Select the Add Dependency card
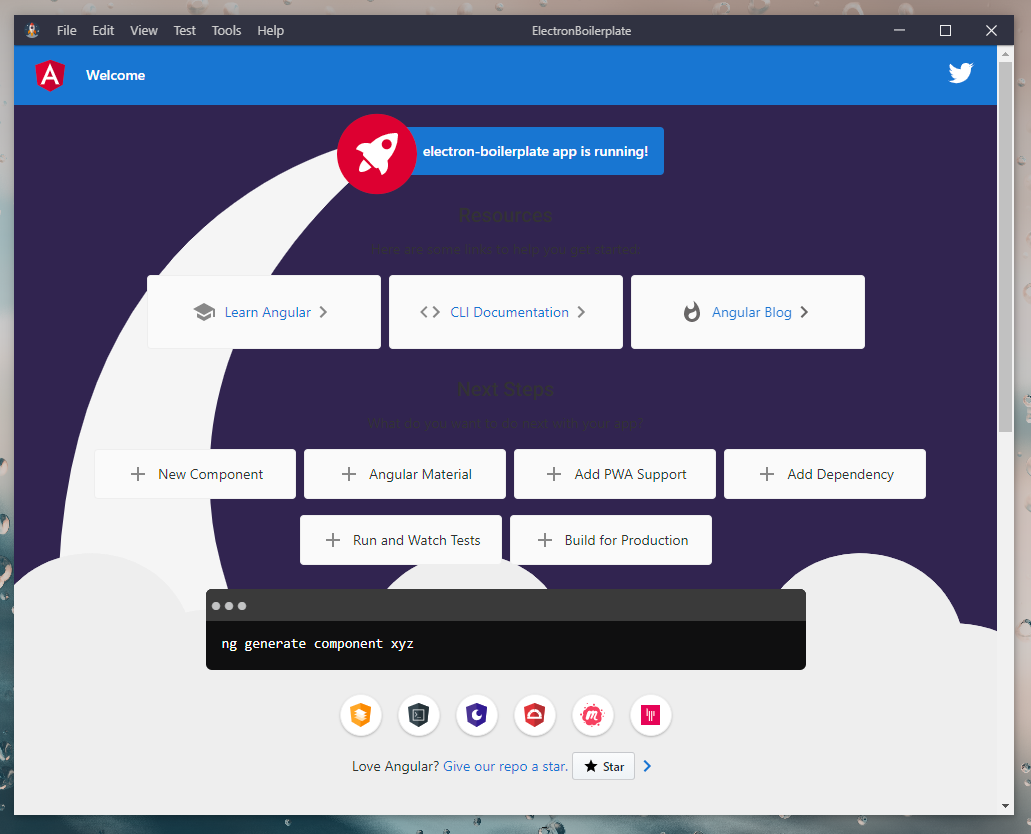The image size is (1031, 834). (825, 474)
